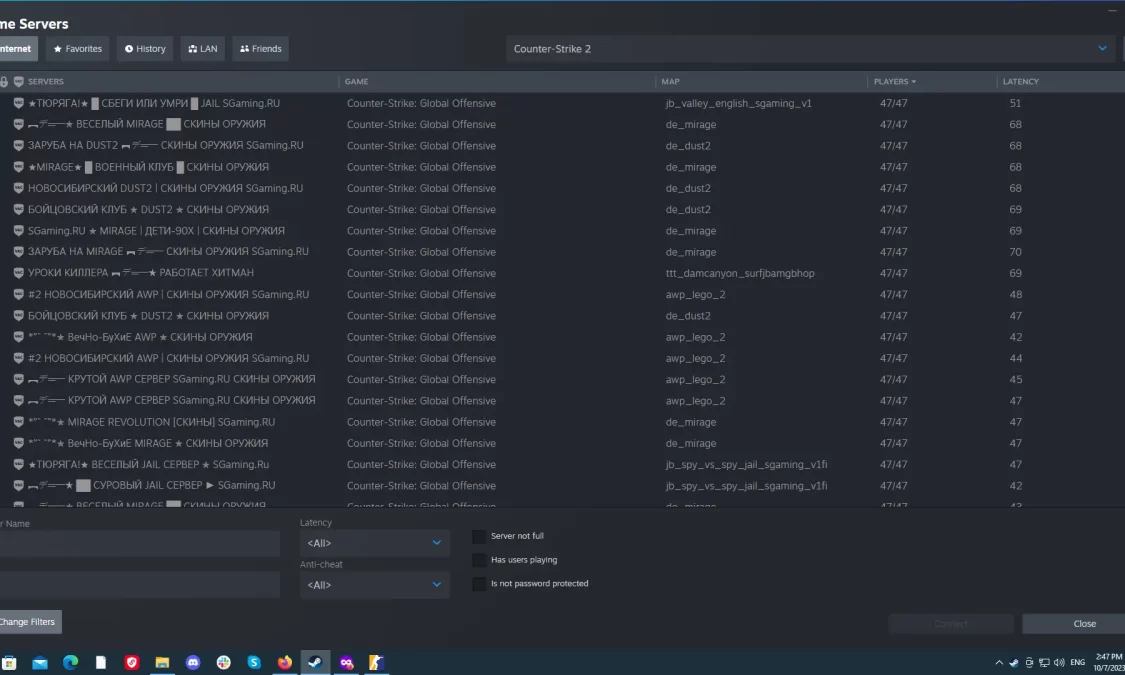Click the latency value 70
Viewport: 1125px width, 675px height.
click(x=1015, y=252)
